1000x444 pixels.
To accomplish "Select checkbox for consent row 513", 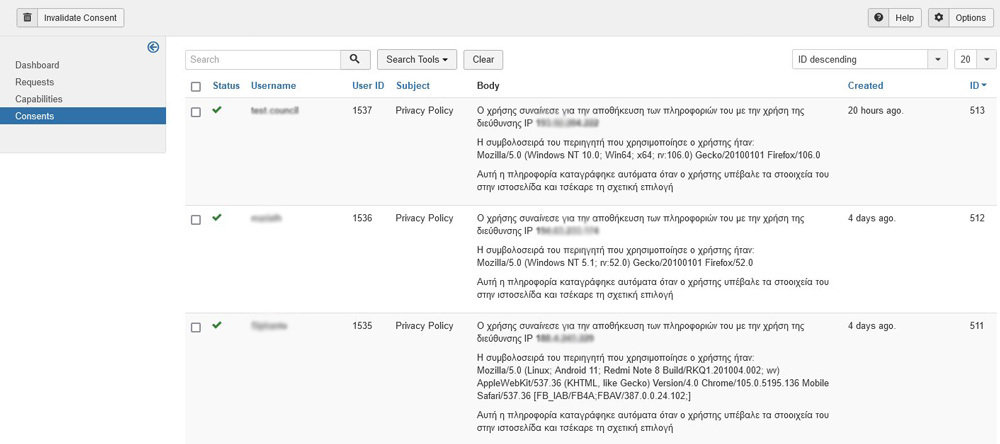I will 196,112.
